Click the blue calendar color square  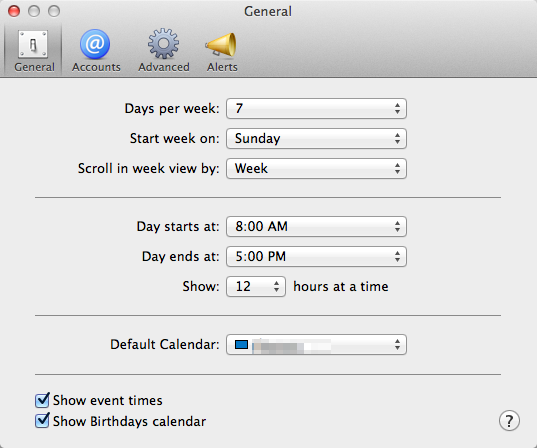[x=241, y=344]
